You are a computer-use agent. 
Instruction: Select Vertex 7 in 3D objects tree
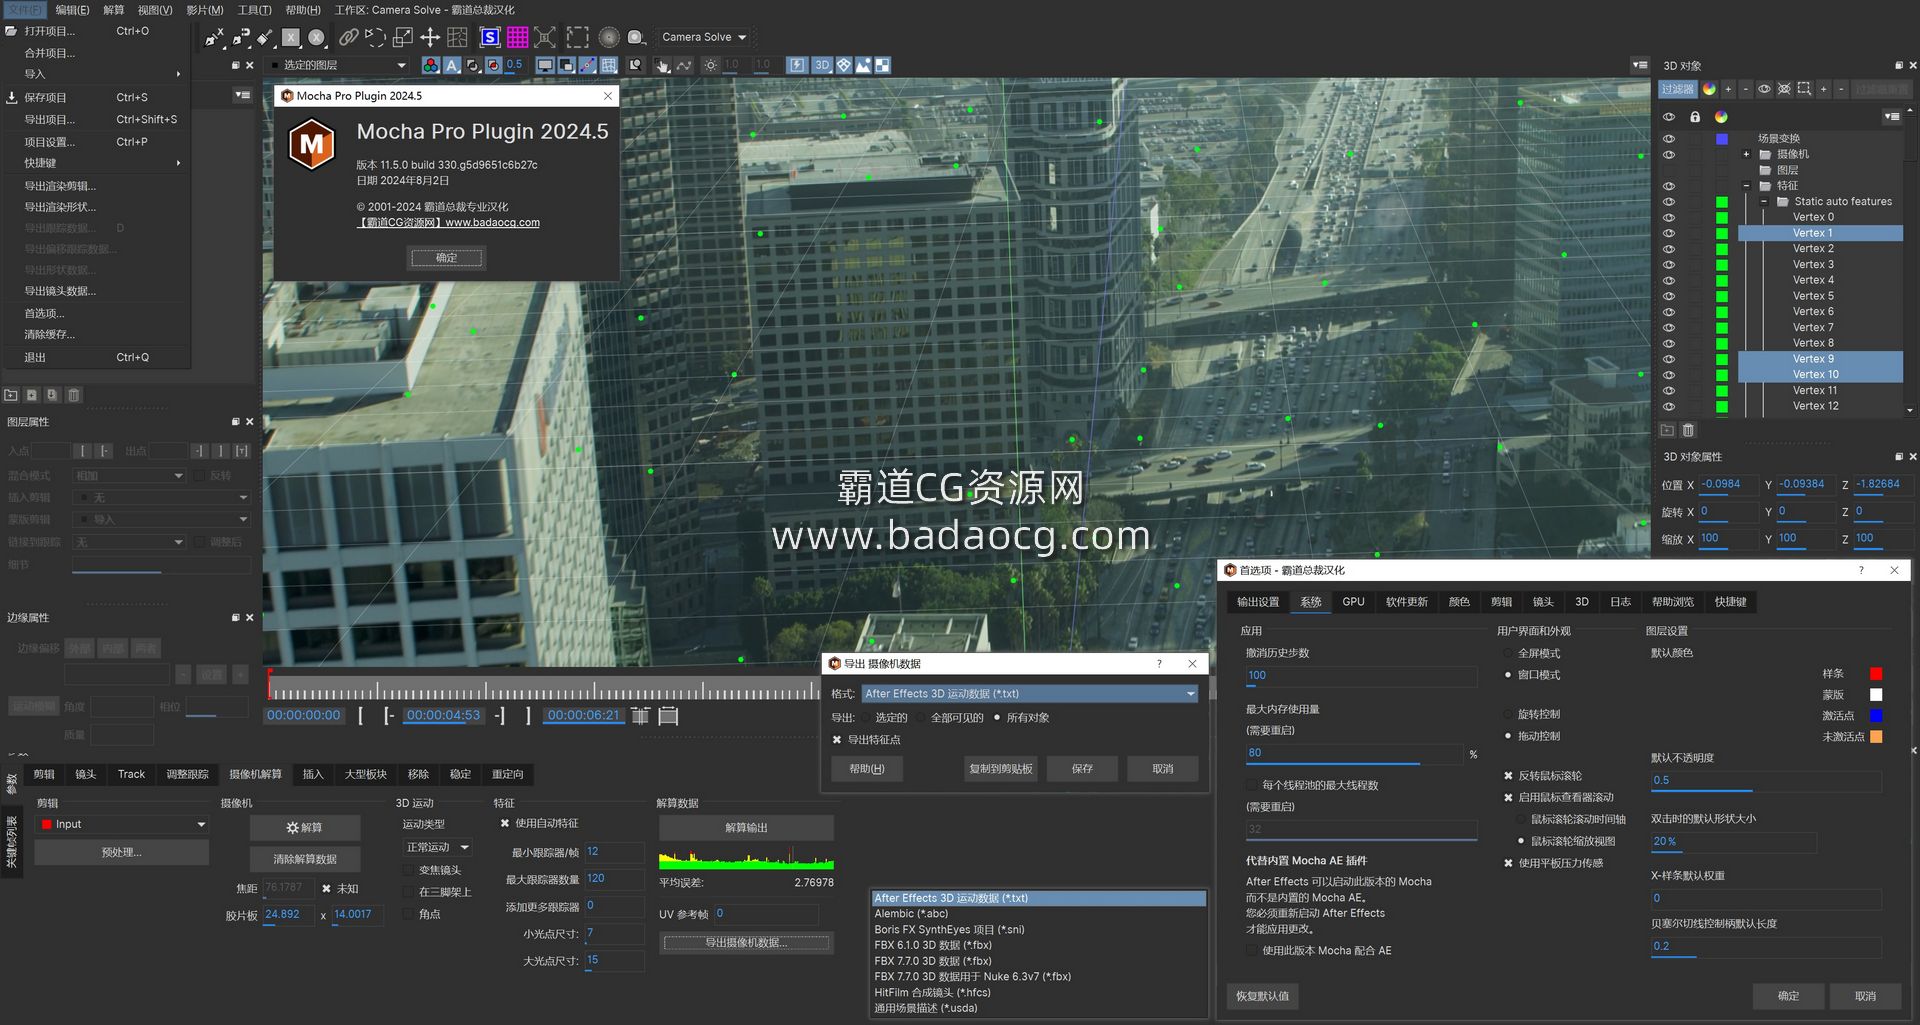1812,327
